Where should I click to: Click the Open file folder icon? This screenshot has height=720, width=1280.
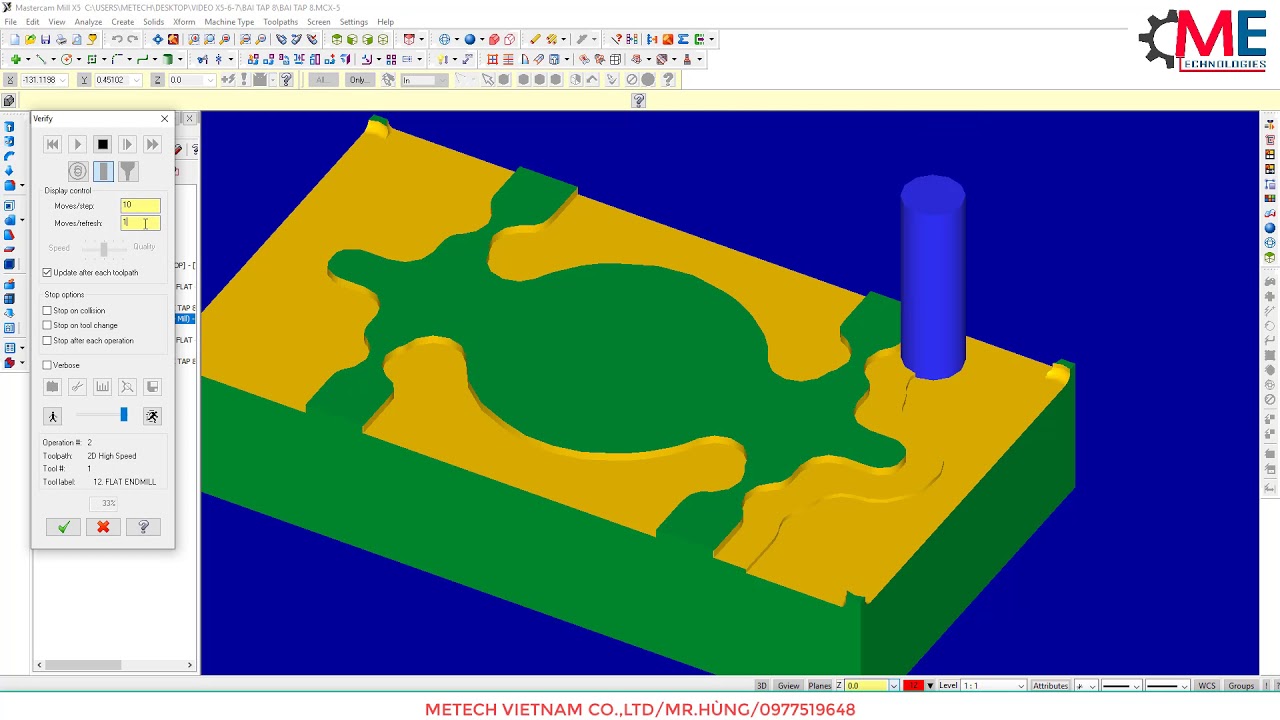tap(31, 40)
